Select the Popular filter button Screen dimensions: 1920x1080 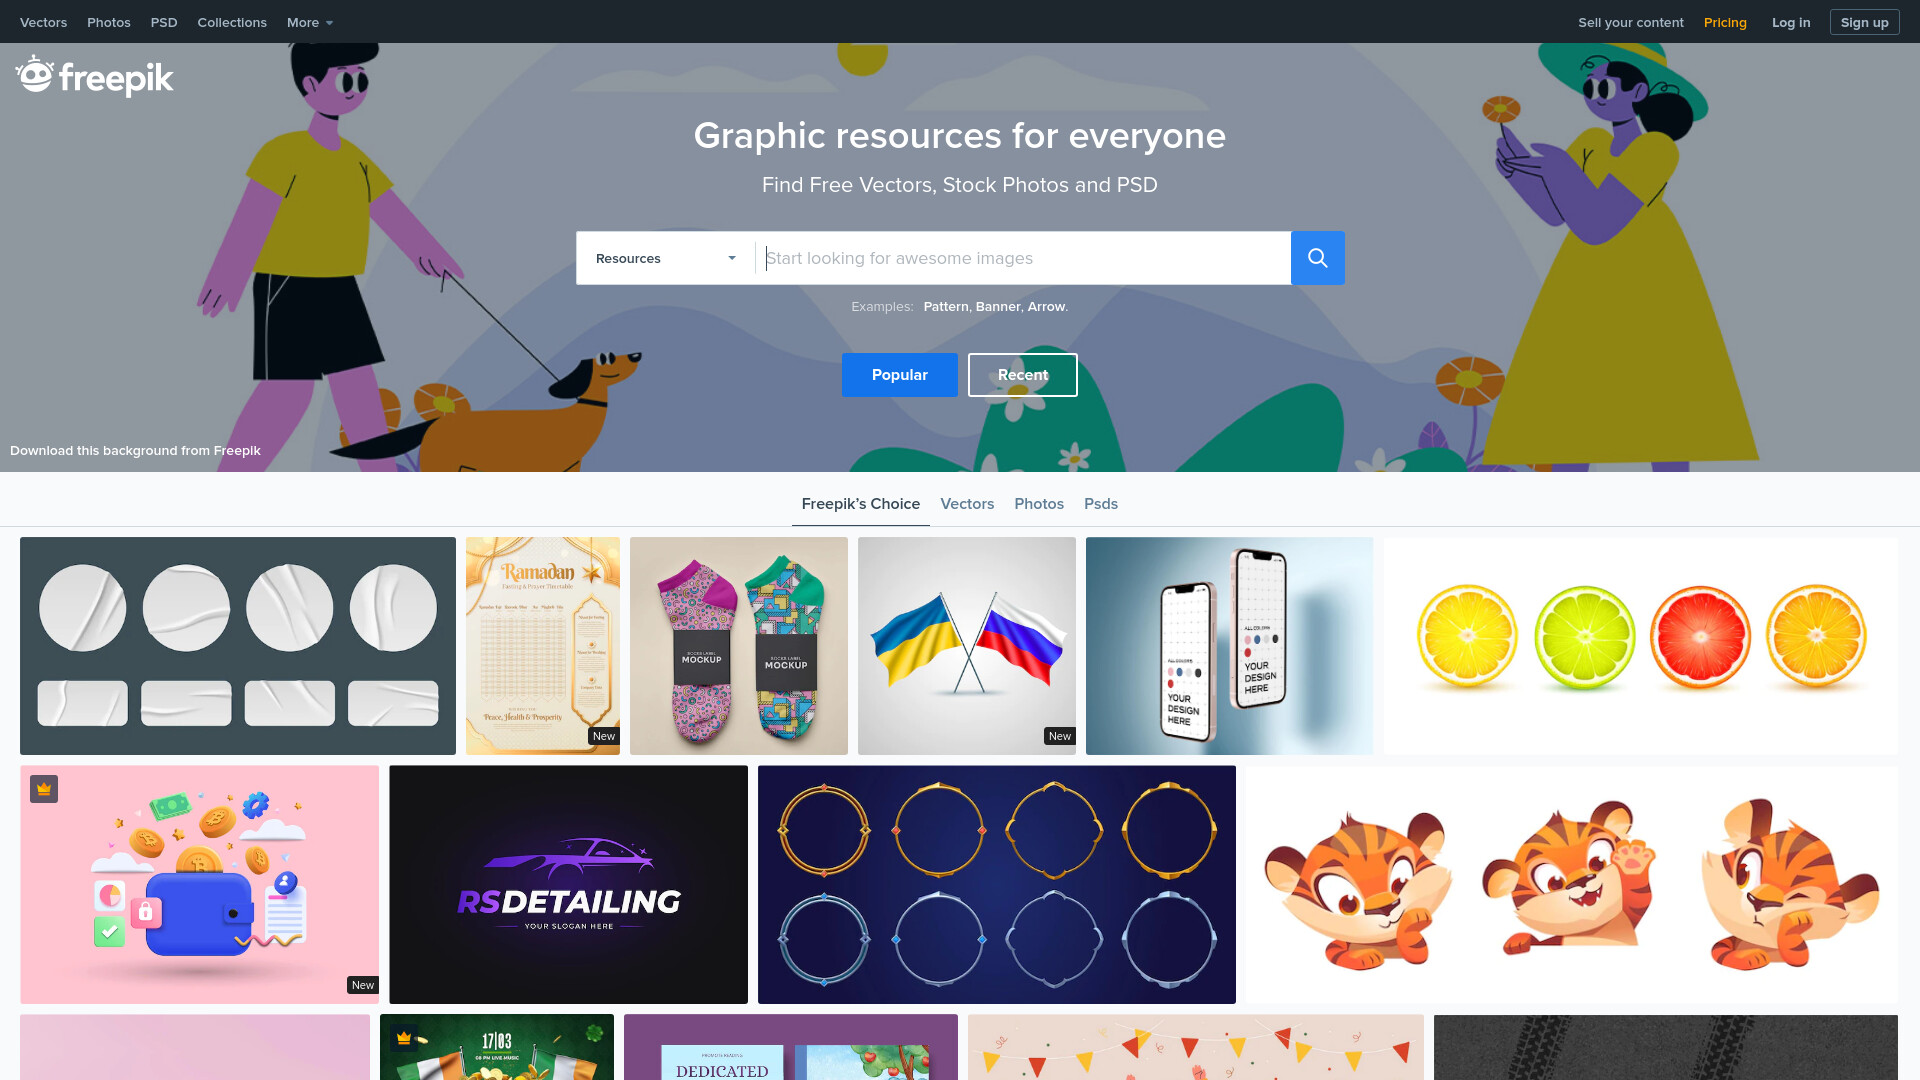[899, 375]
